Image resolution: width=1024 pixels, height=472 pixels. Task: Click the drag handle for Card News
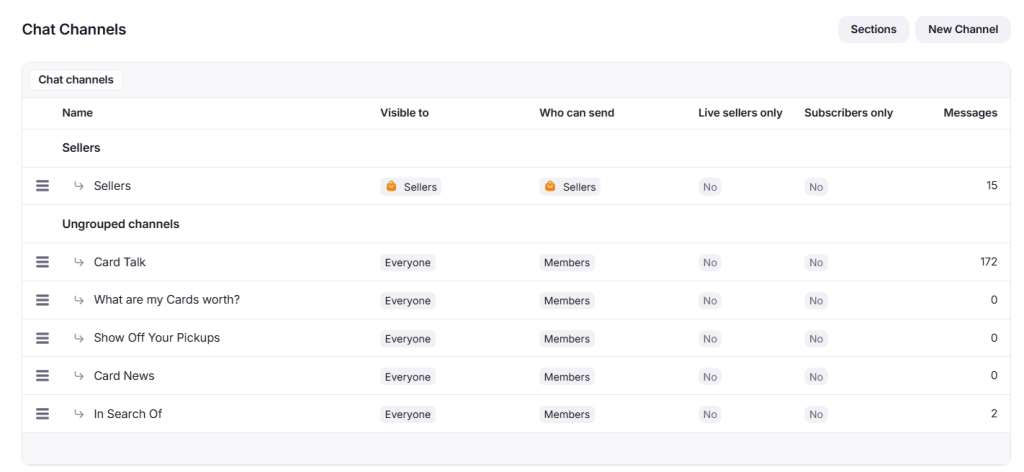click(42, 376)
